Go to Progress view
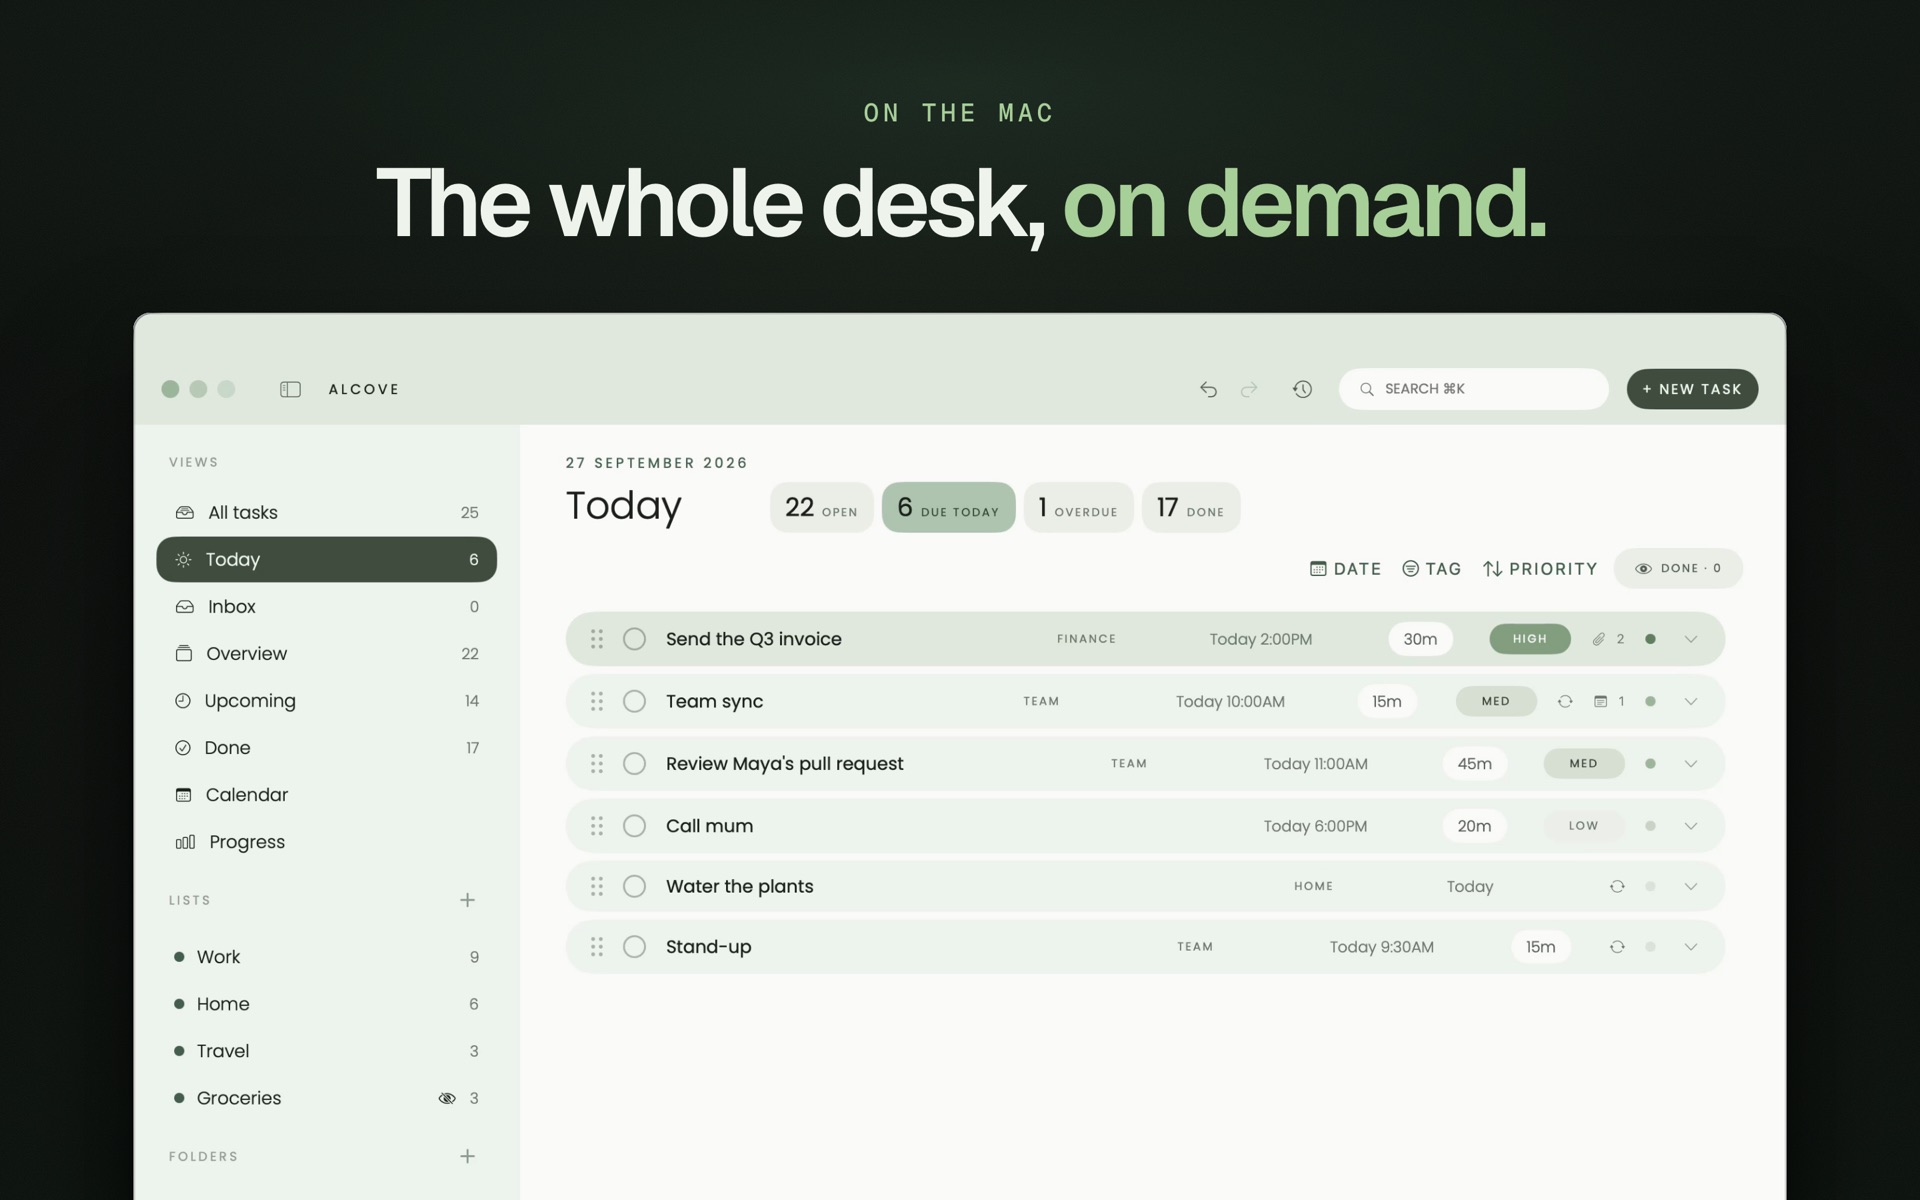Viewport: 1920px width, 1200px height. tap(326, 842)
